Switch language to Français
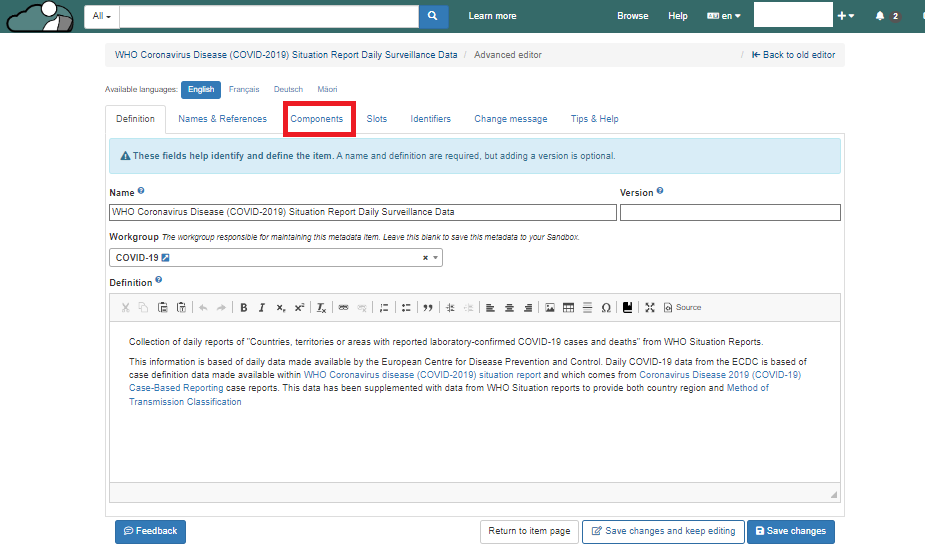The image size is (925, 551). point(244,89)
